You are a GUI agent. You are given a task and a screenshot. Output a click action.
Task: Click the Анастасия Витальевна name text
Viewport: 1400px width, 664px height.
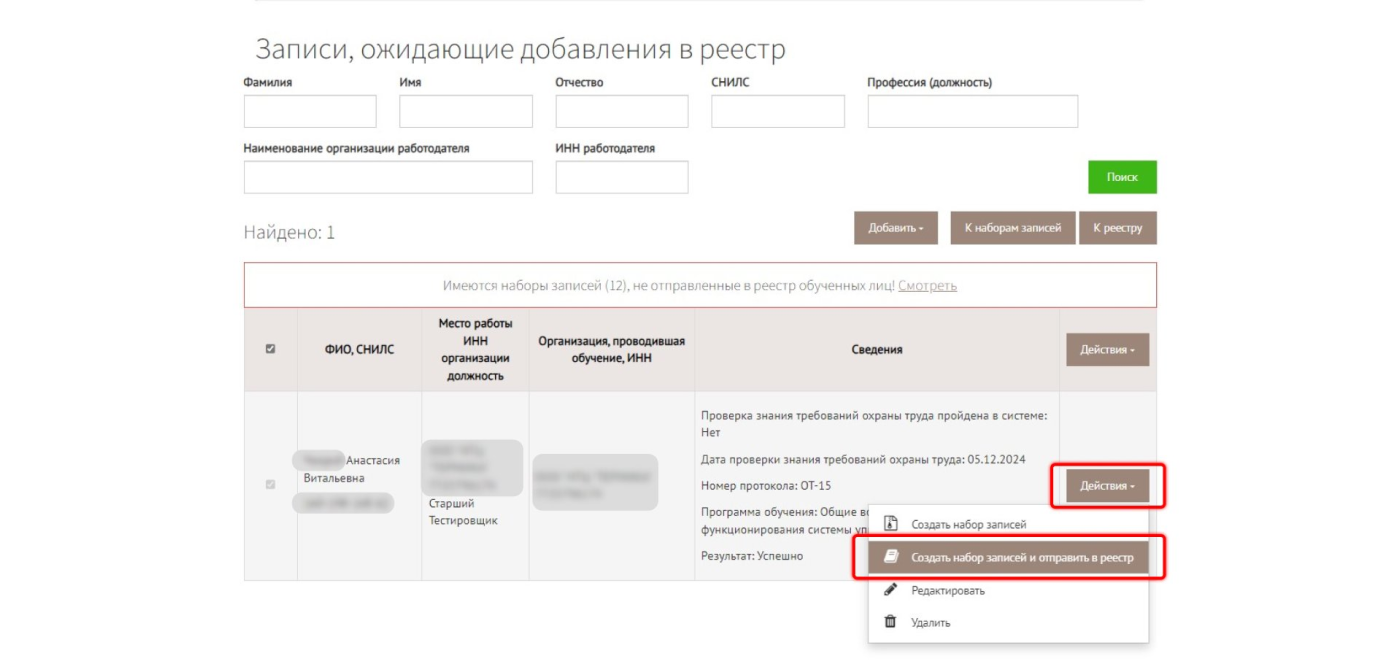[352, 469]
